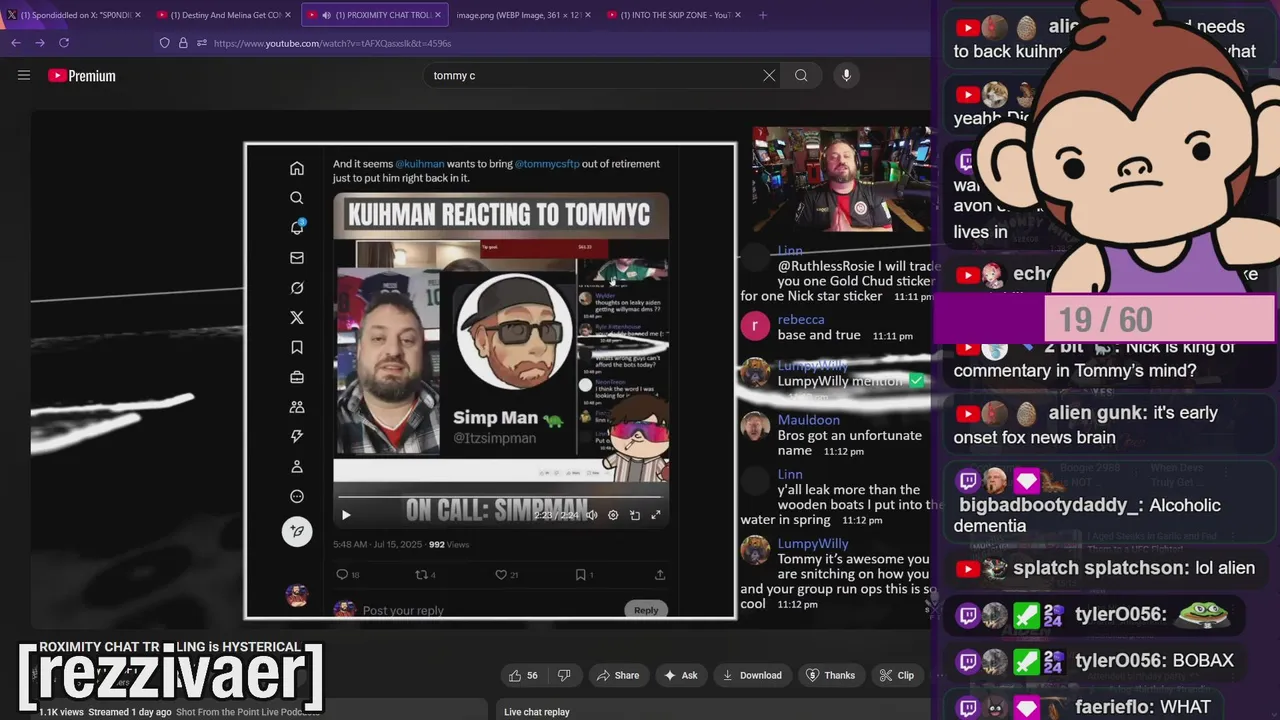Switch to INTO THE SKIP ZONE tab
Screen dimensions: 1280x720
point(674,15)
